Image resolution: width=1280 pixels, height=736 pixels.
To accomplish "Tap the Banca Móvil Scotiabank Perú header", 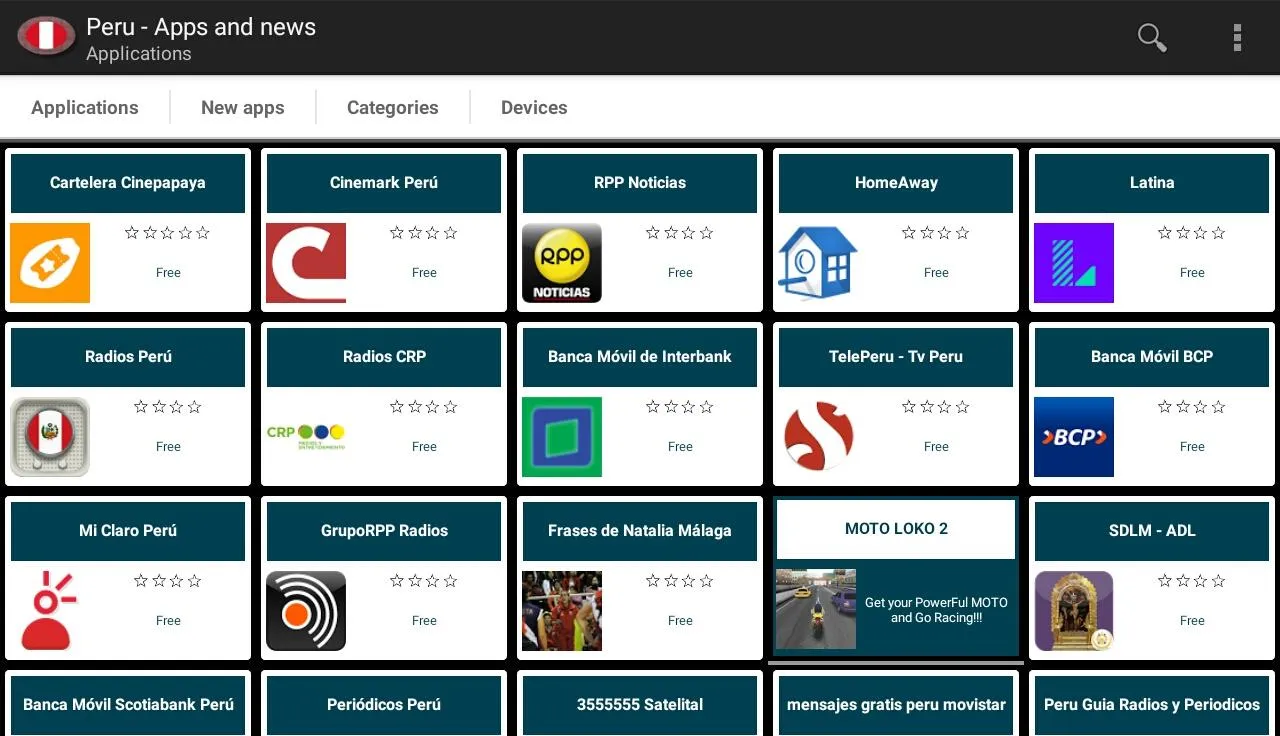I will (x=128, y=705).
